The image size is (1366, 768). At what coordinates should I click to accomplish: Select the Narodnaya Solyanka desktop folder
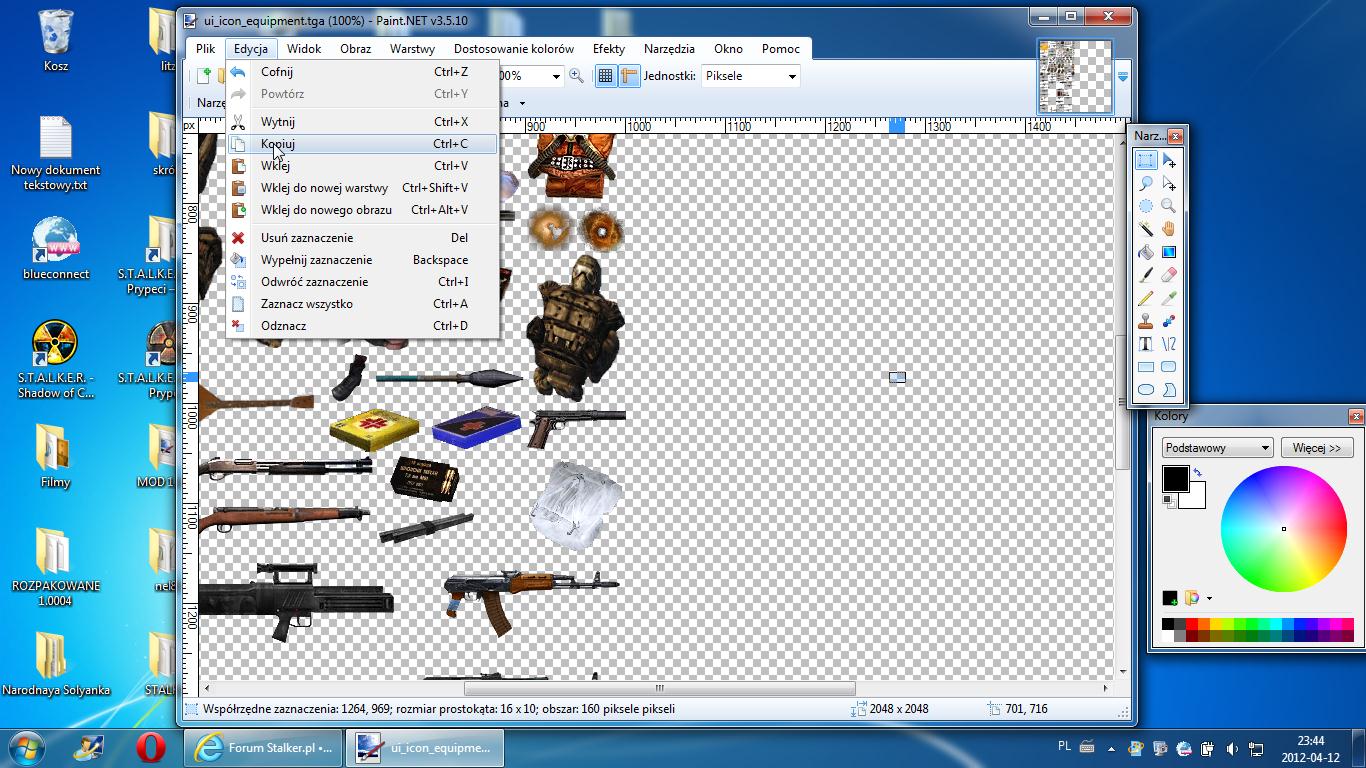point(56,662)
